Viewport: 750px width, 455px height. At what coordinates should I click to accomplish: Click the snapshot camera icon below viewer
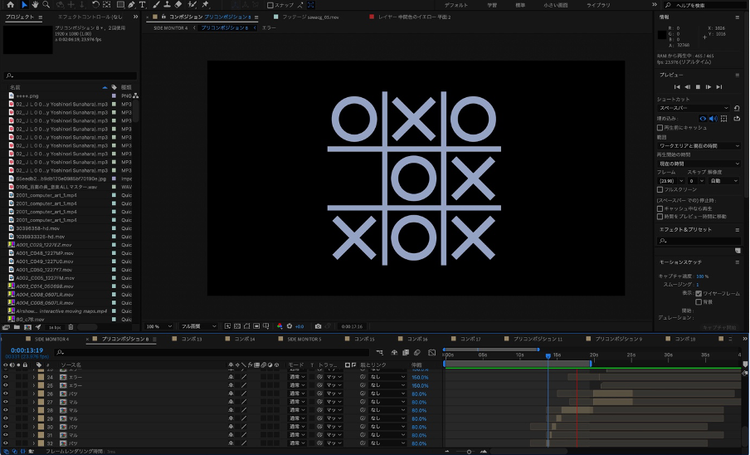[x=318, y=326]
